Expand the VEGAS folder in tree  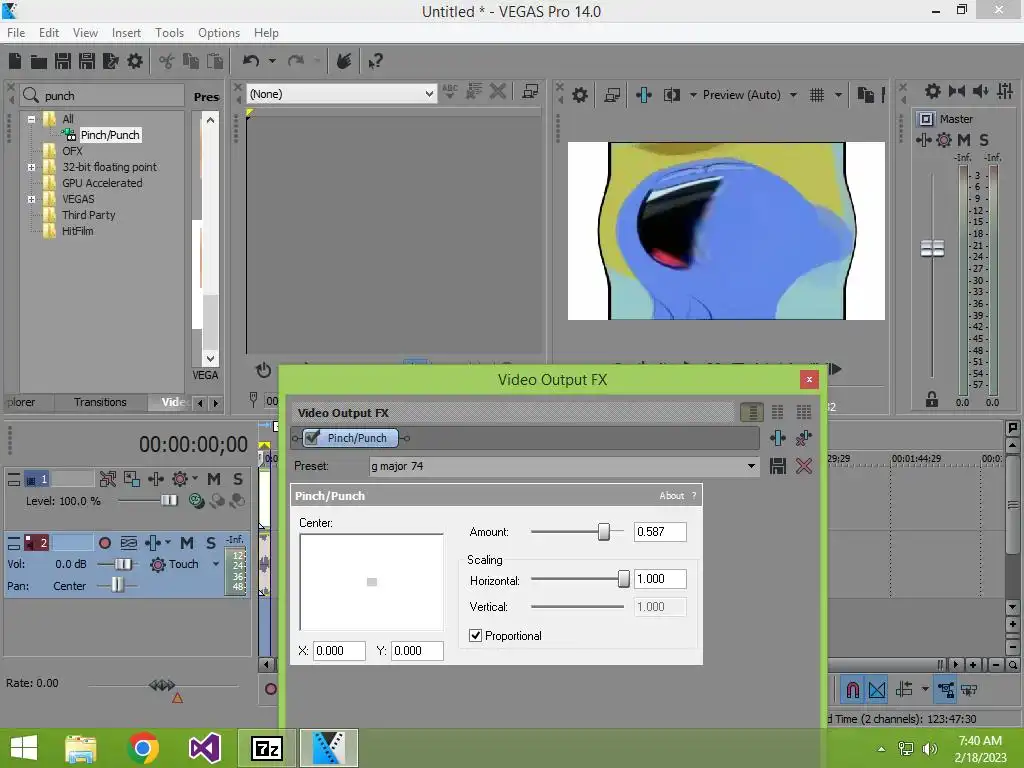[x=31, y=200]
